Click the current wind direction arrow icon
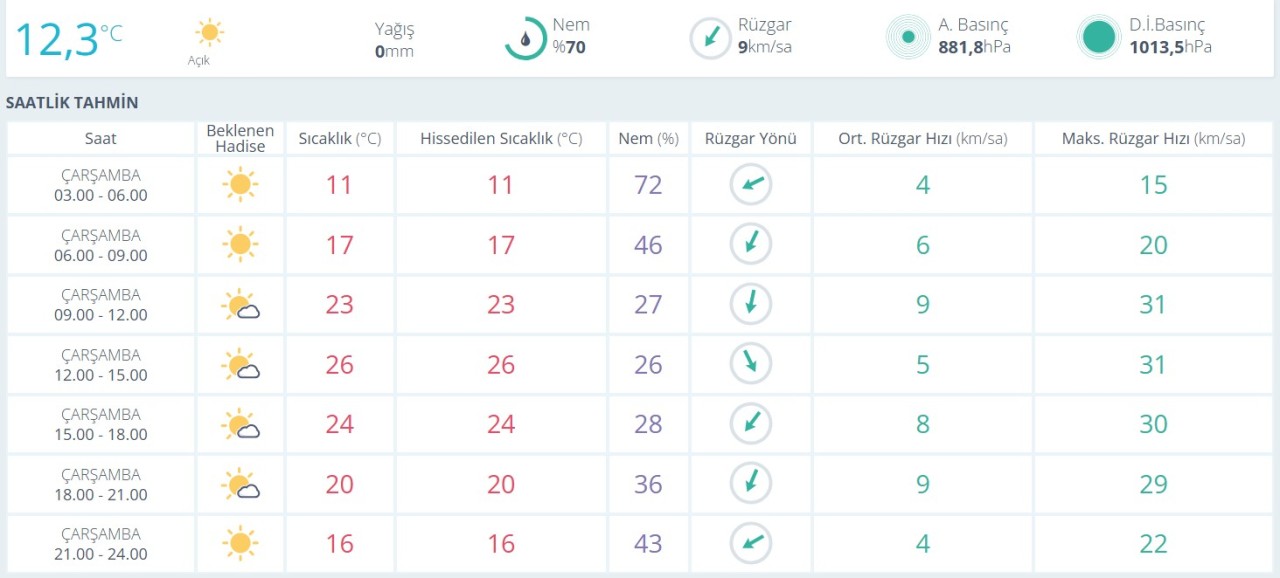 711,38
